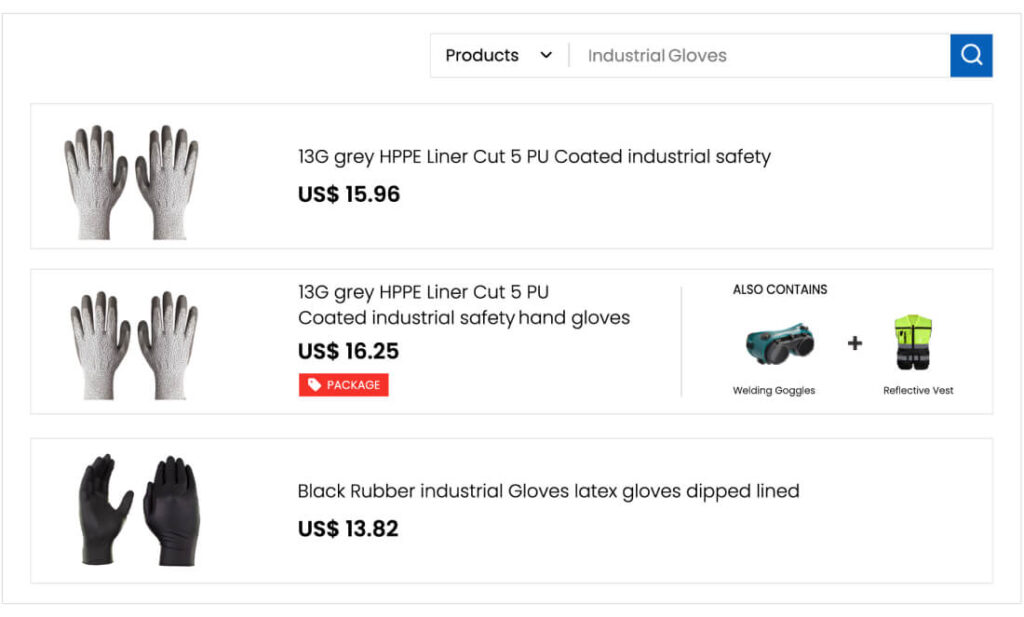Select the Welding Goggles label
1024x617 pixels.
[773, 391]
